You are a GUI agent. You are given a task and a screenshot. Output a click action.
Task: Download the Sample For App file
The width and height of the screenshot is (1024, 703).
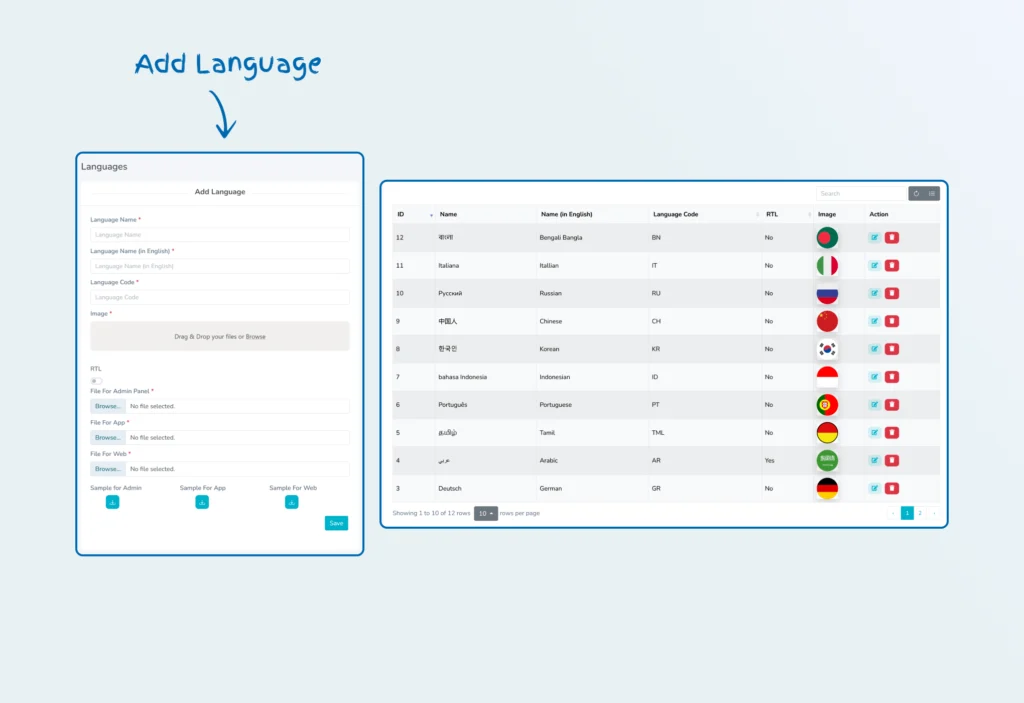pos(202,502)
